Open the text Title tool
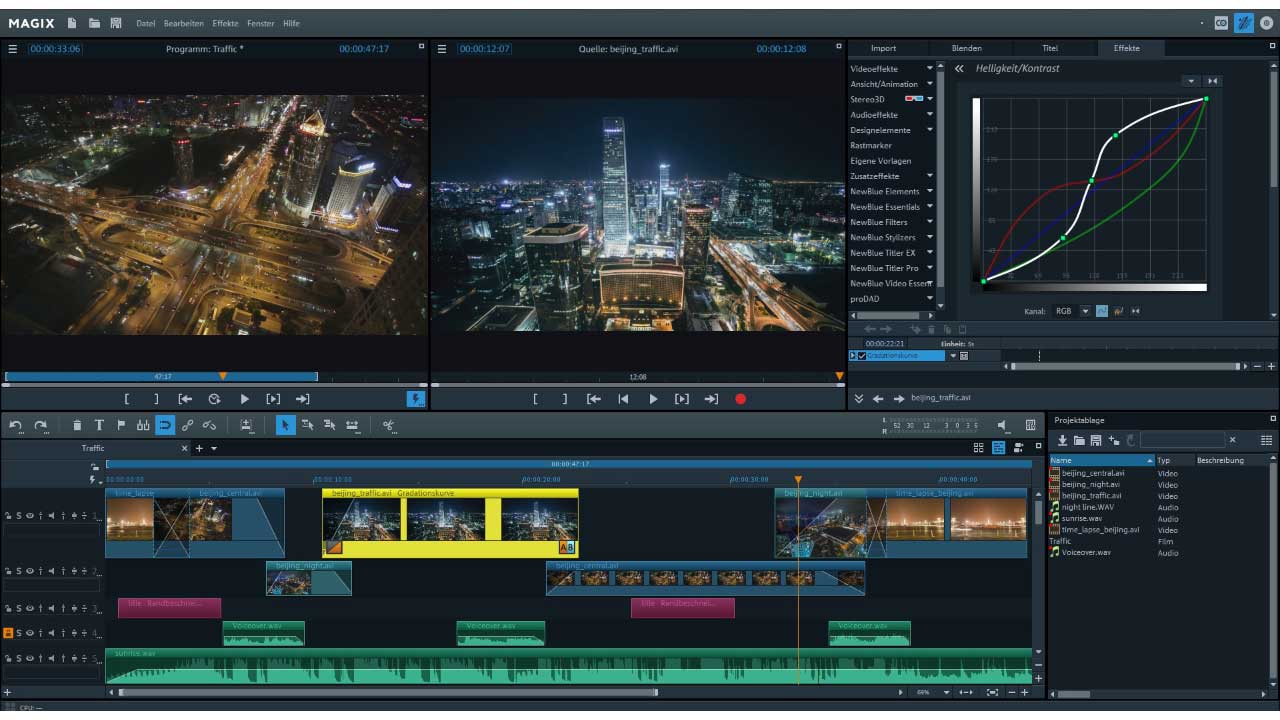1280x720 pixels. pyautogui.click(x=101, y=426)
